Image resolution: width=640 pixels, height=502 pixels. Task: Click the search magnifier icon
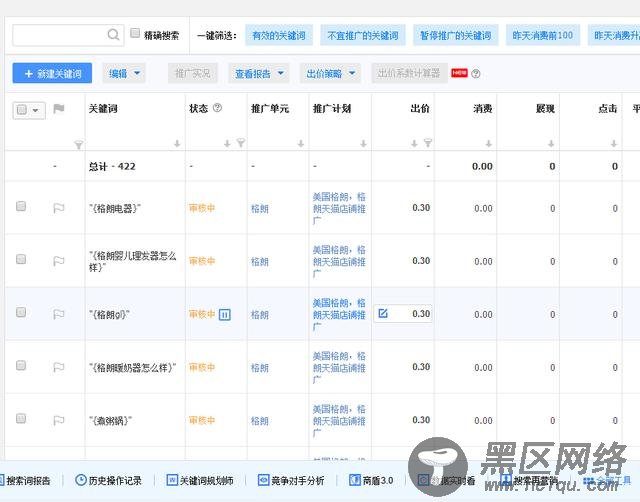(113, 35)
